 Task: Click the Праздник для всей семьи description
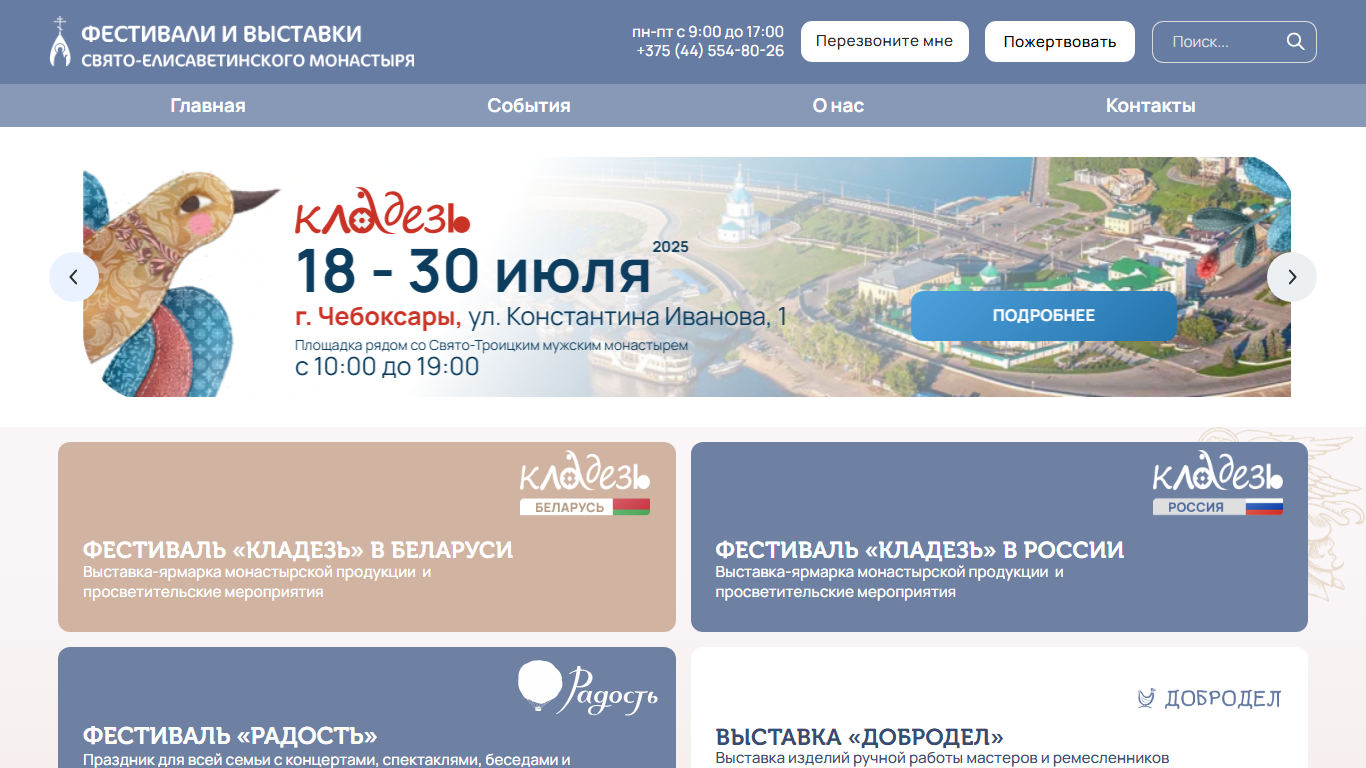pyautogui.click(x=327, y=760)
